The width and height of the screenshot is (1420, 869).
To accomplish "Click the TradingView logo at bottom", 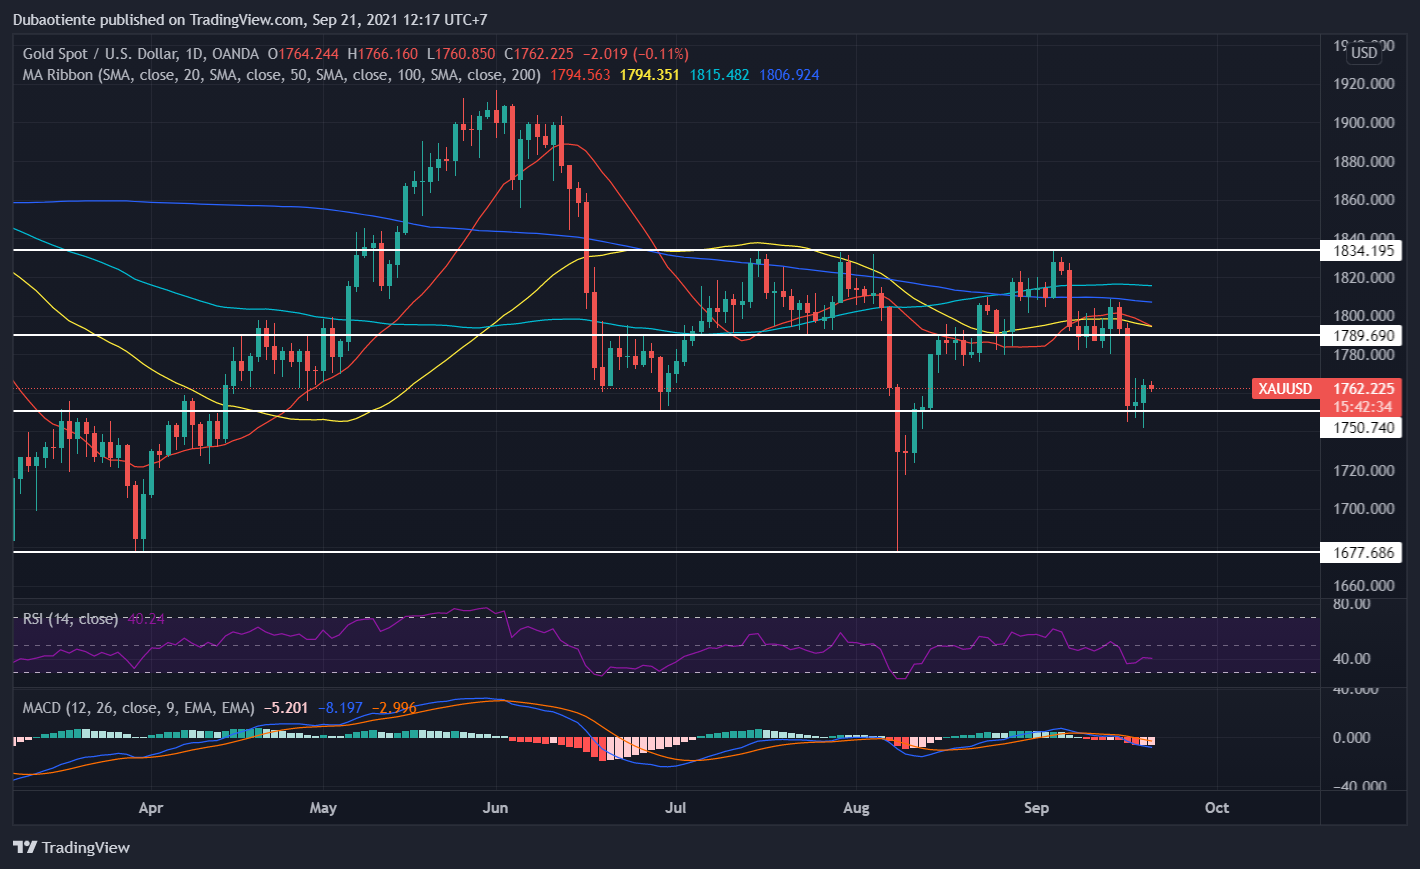I will 72,847.
